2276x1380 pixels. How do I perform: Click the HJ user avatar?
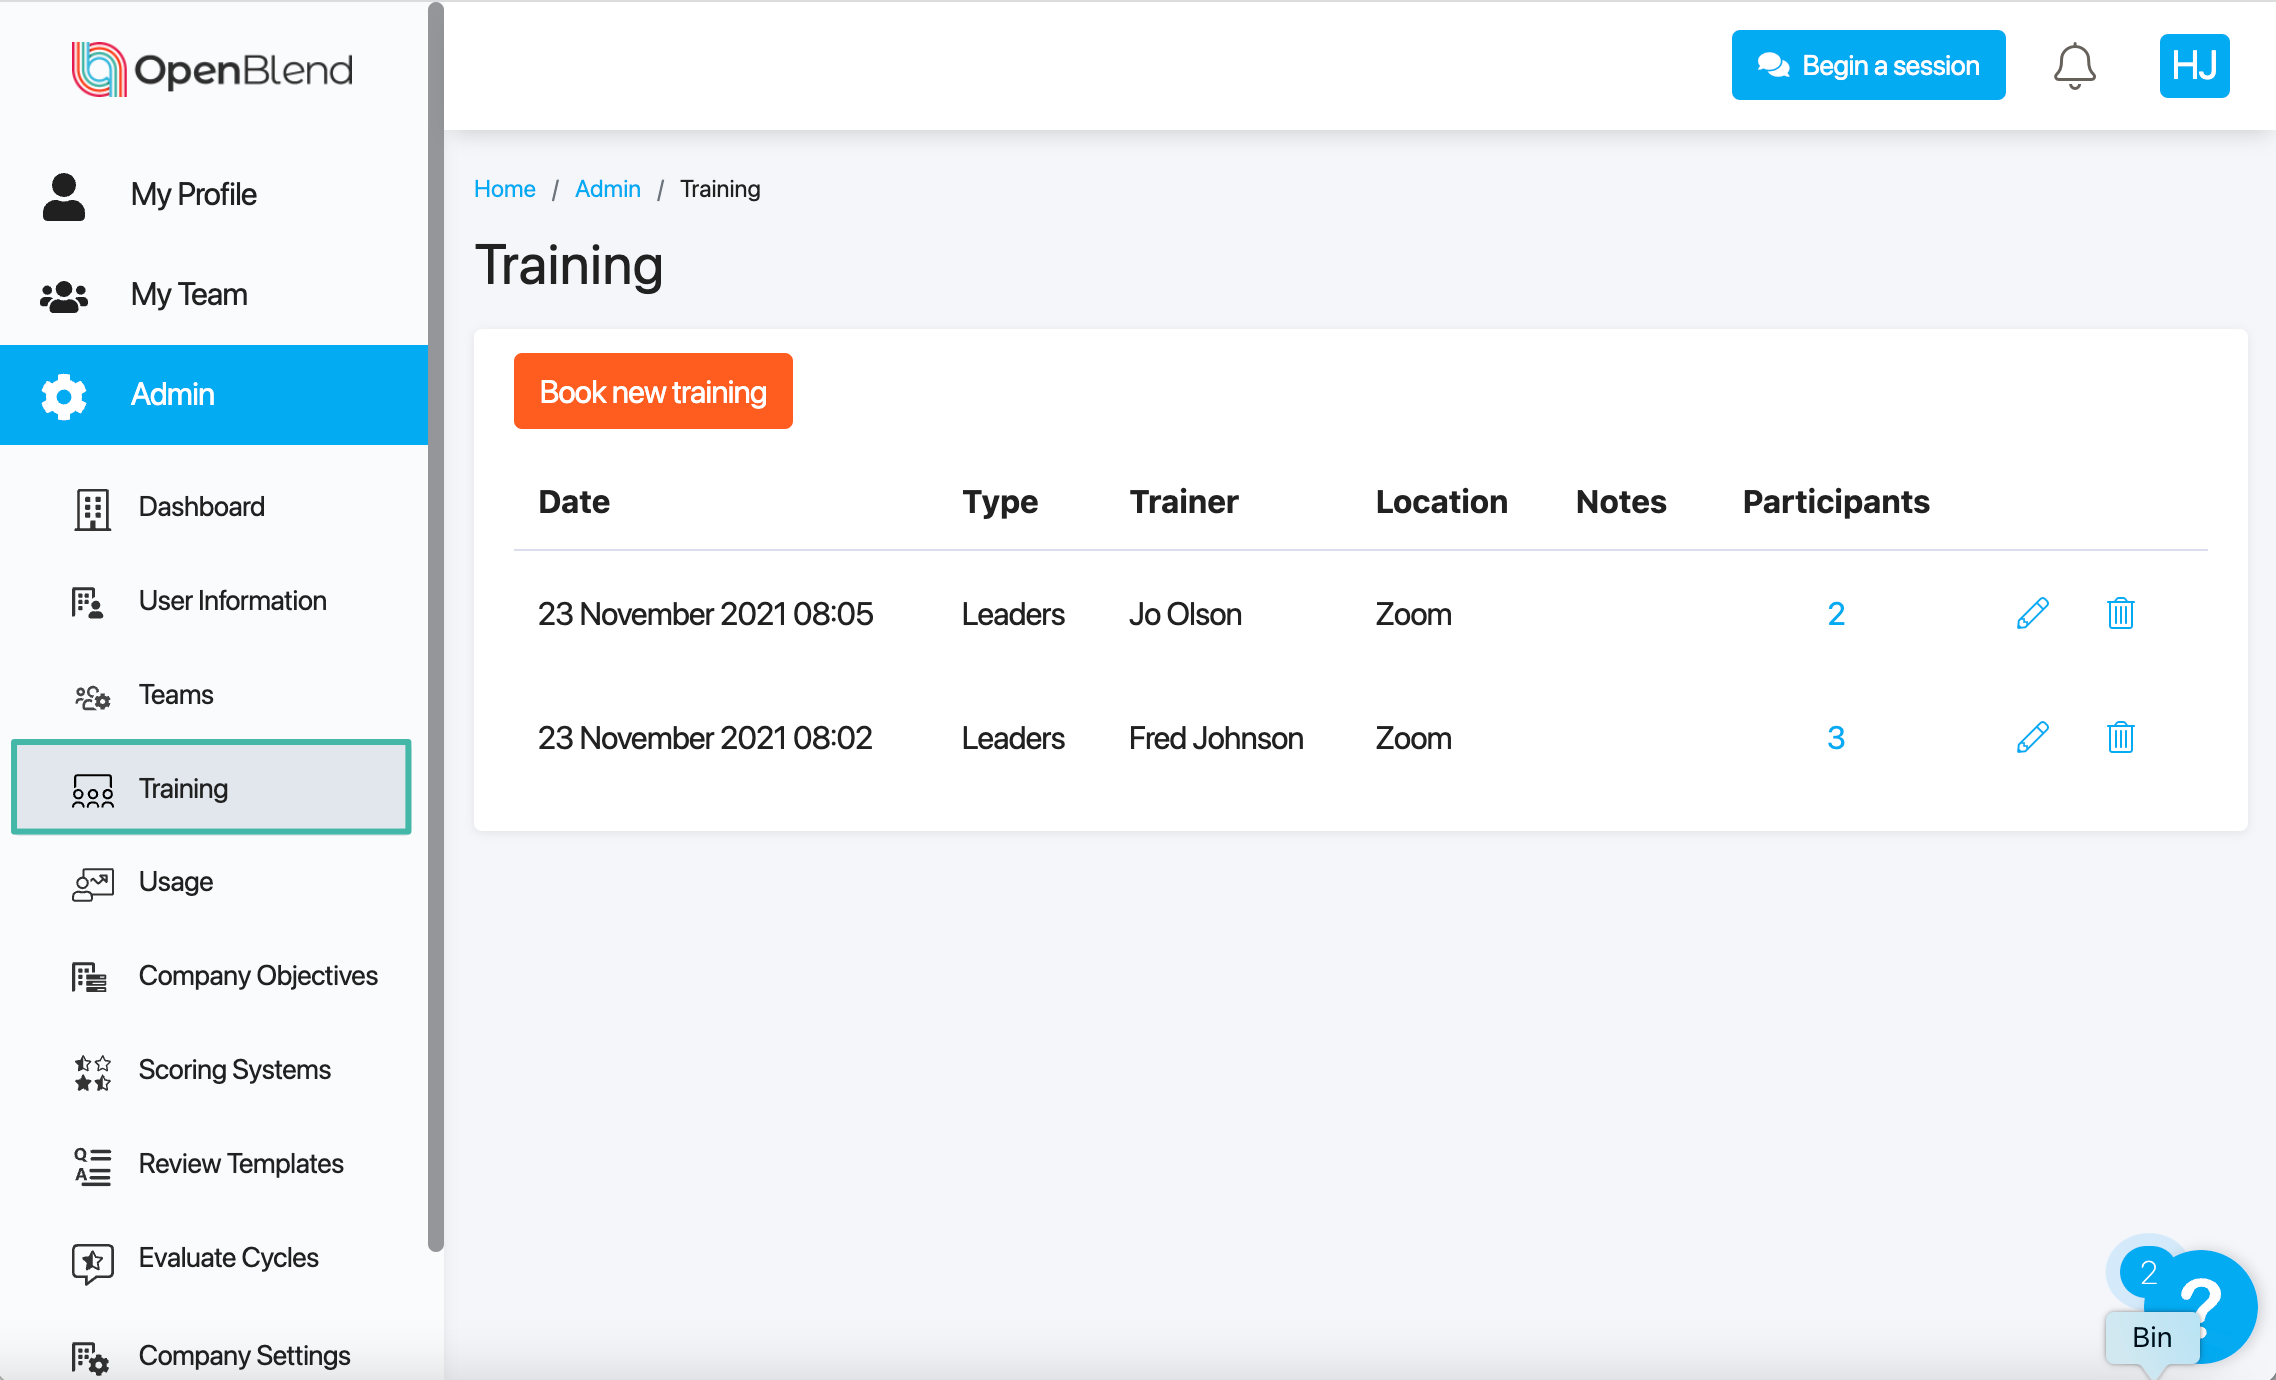pyautogui.click(x=2194, y=66)
